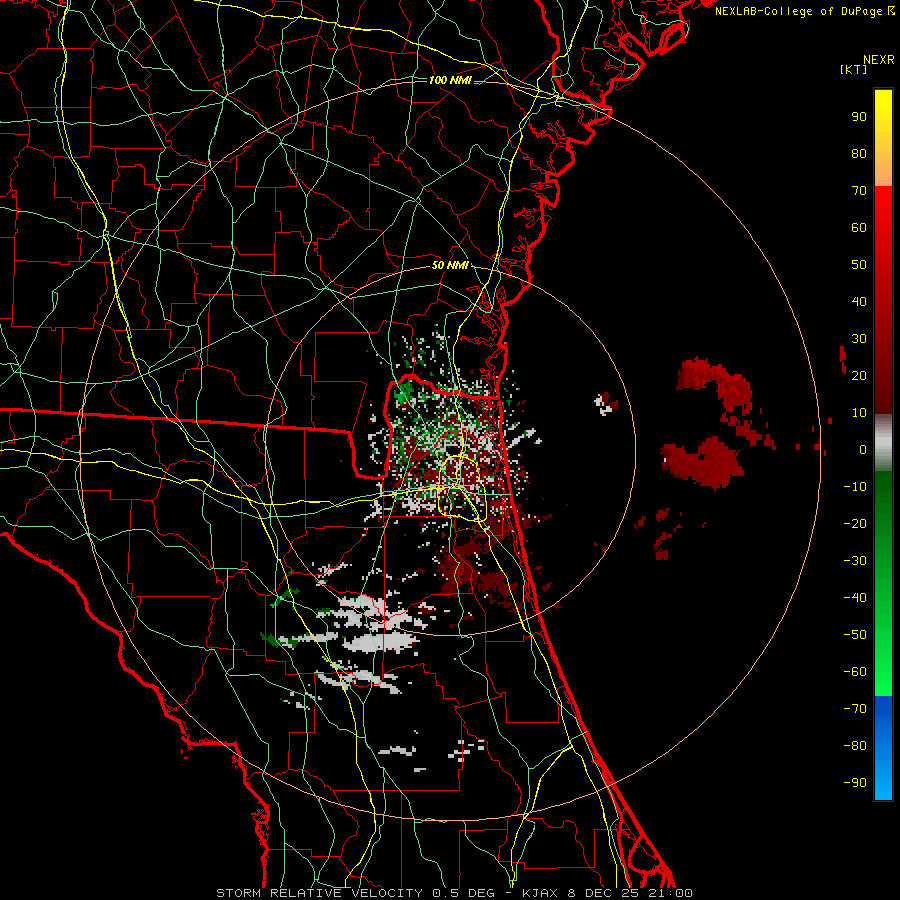Click the positive 50 value on velocity scale

click(859, 265)
